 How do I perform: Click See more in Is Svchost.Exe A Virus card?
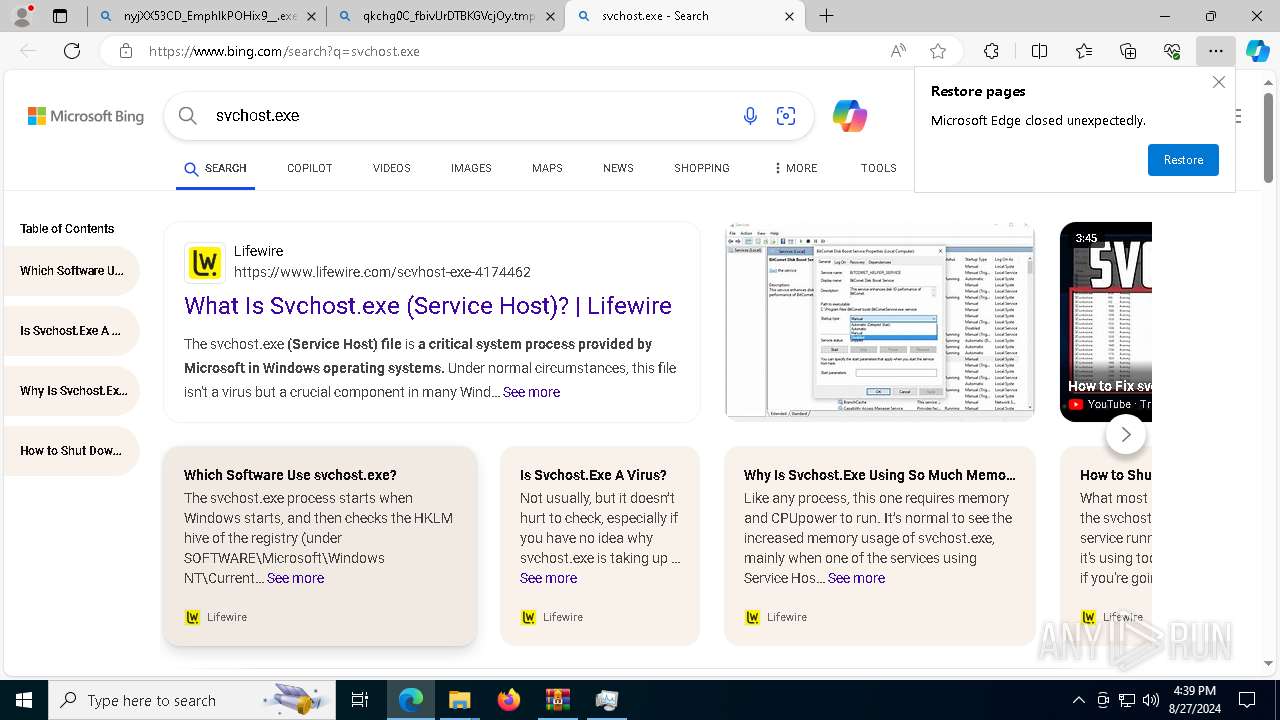548,578
